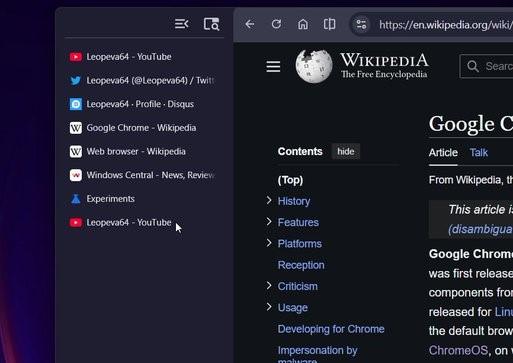Click the Wikipedia search field
Image resolution: width=513 pixels, height=363 pixels.
pyautogui.click(x=486, y=66)
